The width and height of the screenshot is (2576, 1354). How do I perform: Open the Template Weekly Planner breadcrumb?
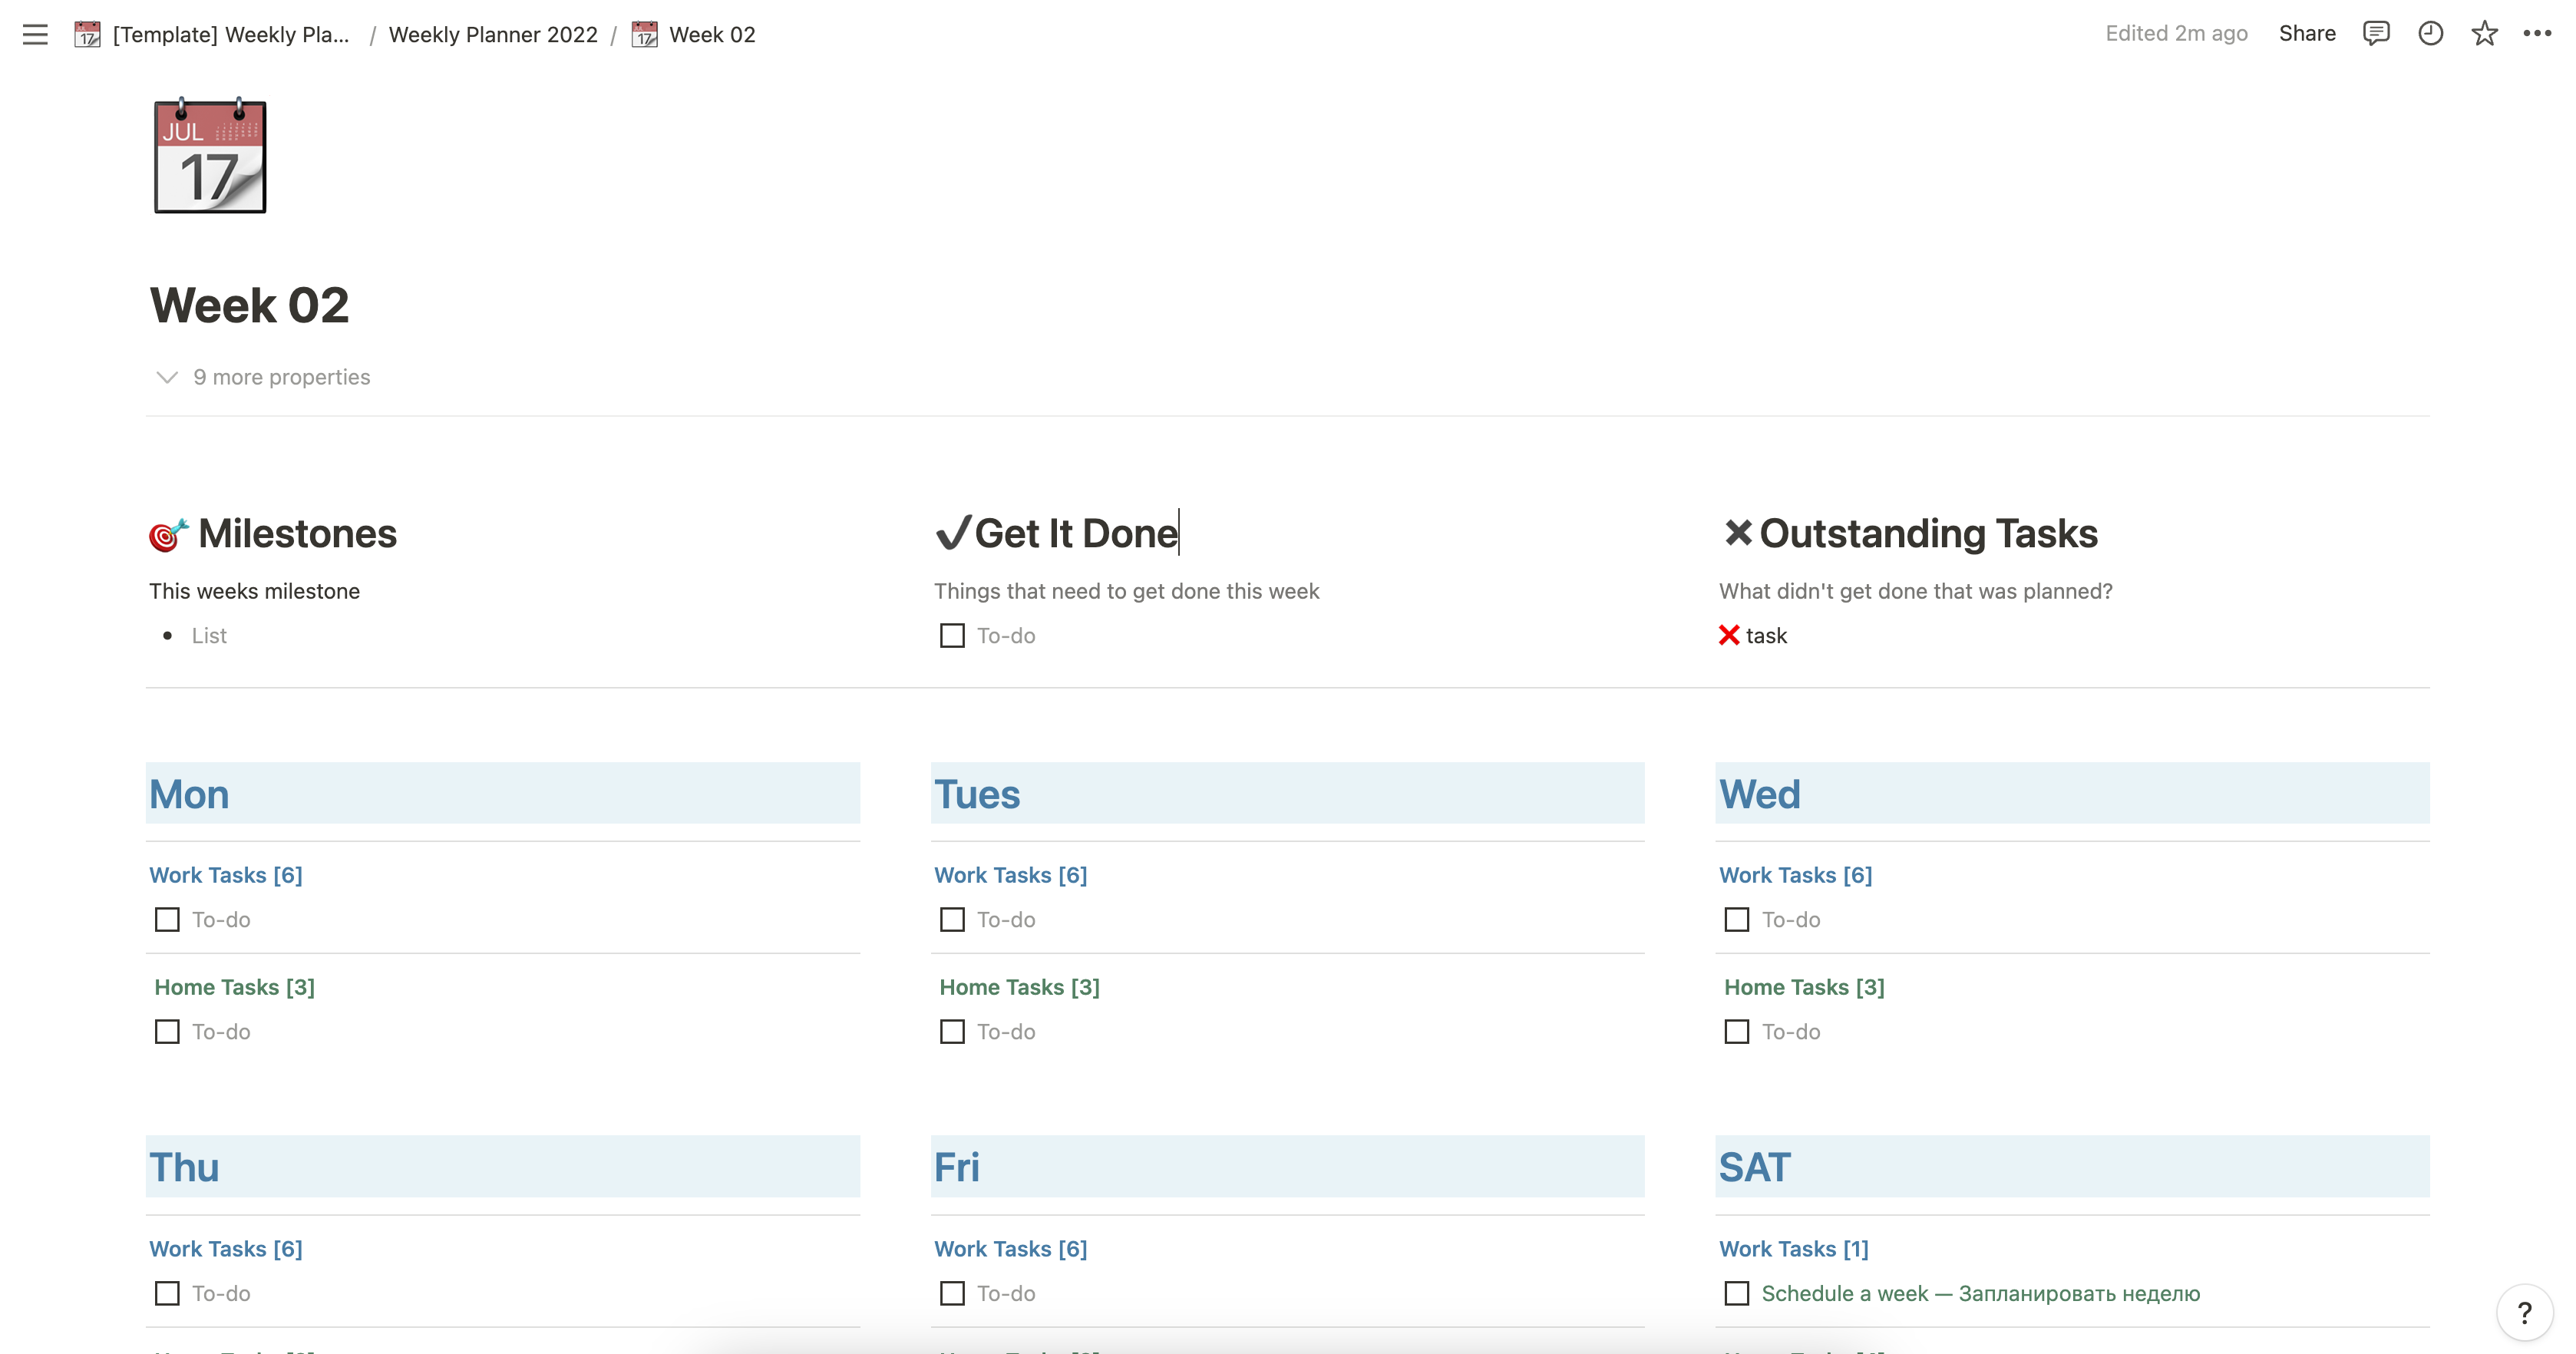tap(230, 35)
